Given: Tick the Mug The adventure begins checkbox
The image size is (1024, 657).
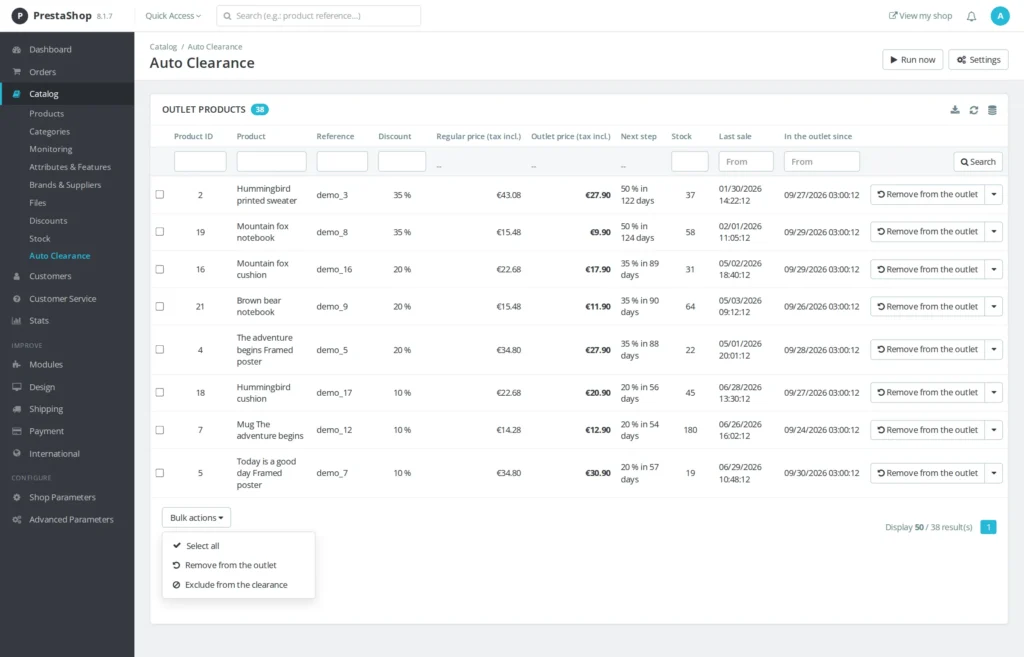Looking at the screenshot, I should coord(160,430).
